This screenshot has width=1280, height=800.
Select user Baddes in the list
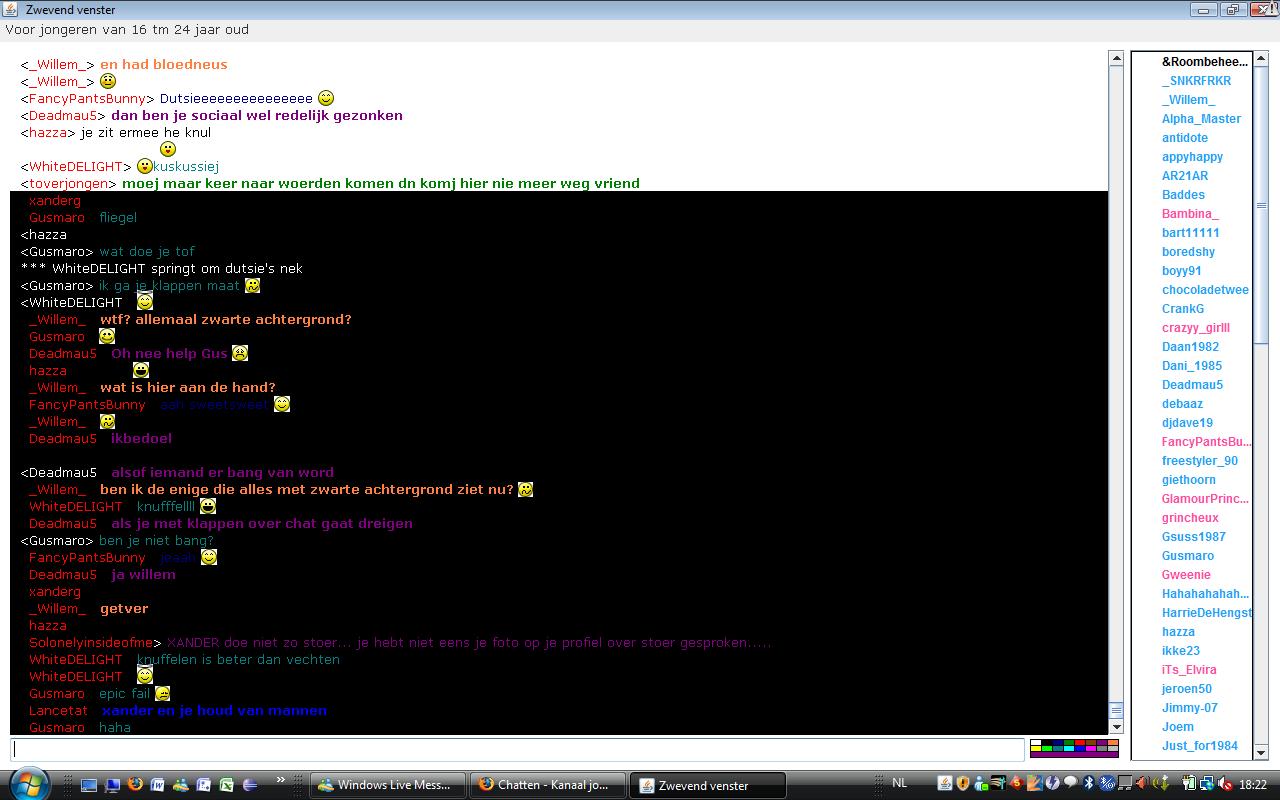point(1183,195)
